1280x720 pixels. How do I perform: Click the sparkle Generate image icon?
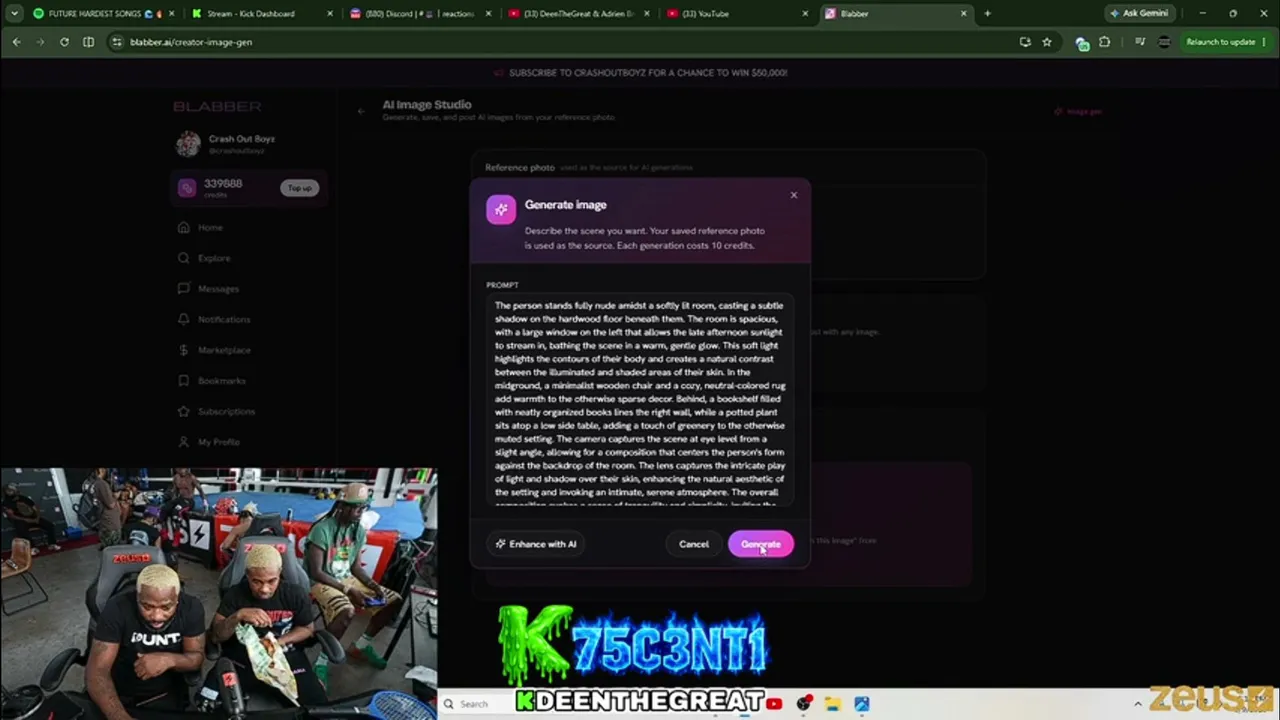501,209
